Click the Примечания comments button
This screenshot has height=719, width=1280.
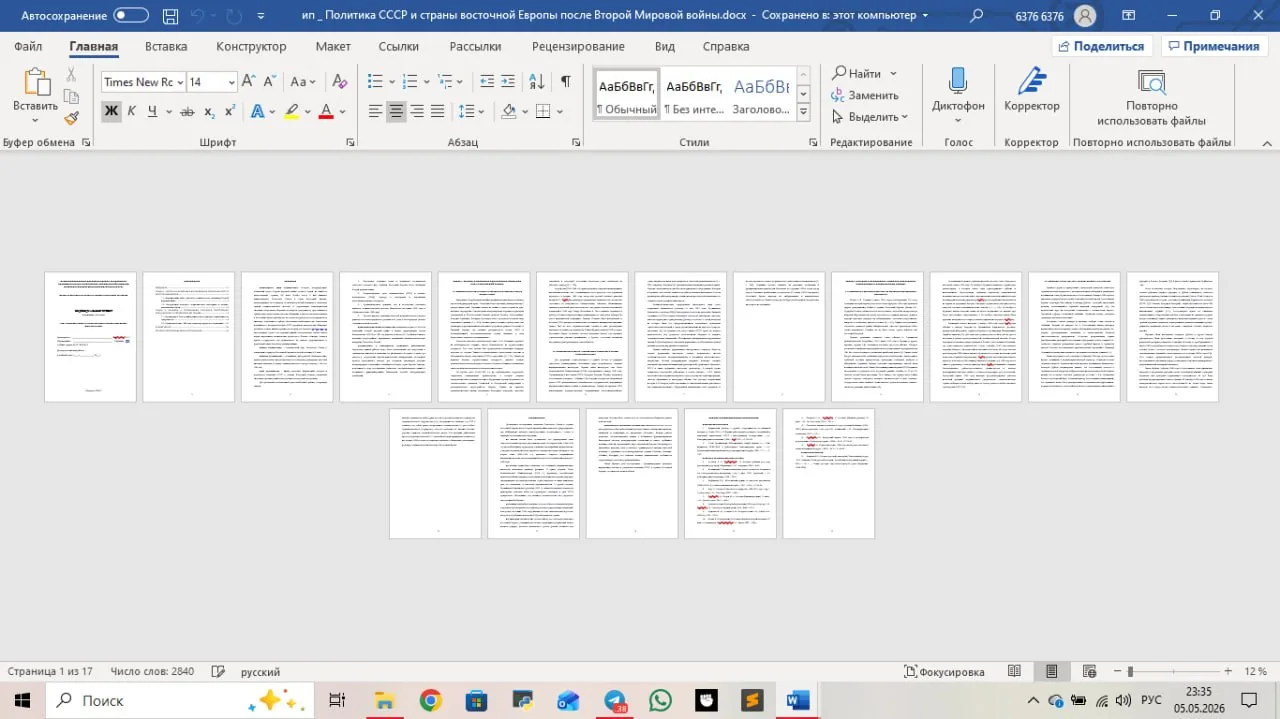point(1213,46)
